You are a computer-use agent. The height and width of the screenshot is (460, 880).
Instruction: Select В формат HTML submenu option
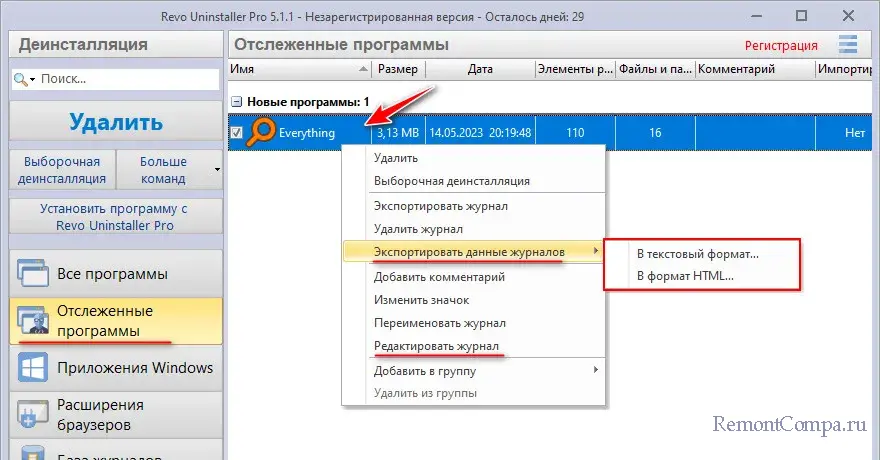coord(685,276)
